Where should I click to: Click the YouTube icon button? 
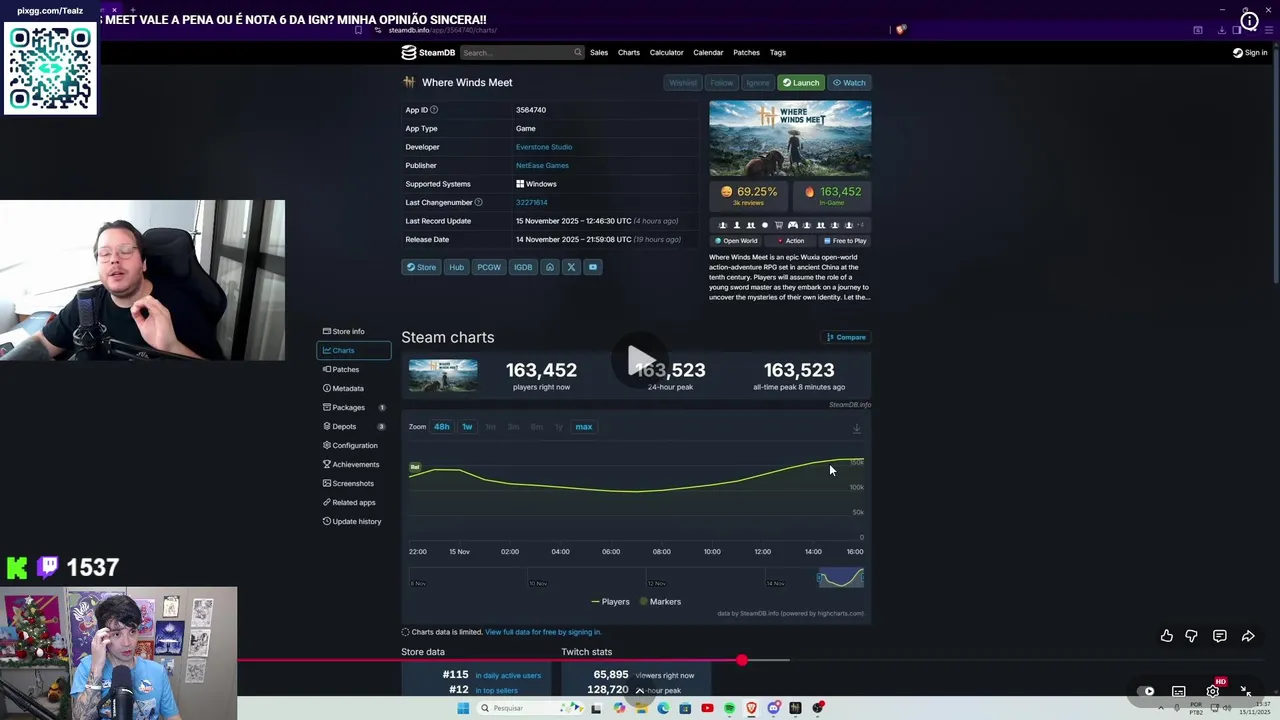593,267
